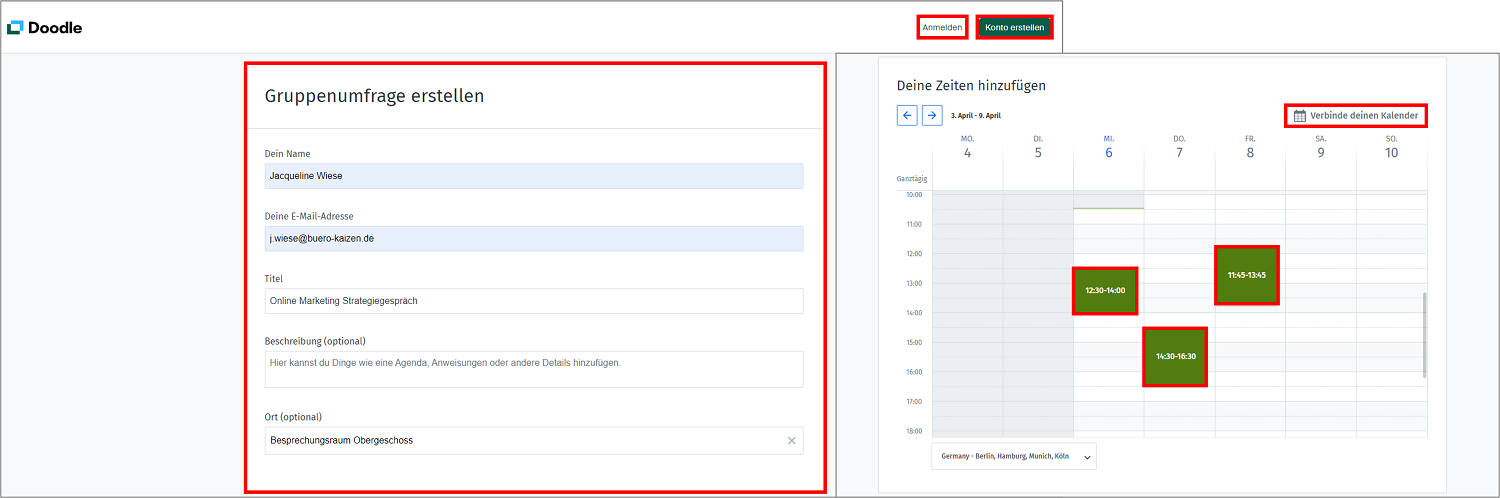The width and height of the screenshot is (1500, 498).
Task: Click the 'Gruppenumfrage erstellen' heading
Action: point(374,96)
